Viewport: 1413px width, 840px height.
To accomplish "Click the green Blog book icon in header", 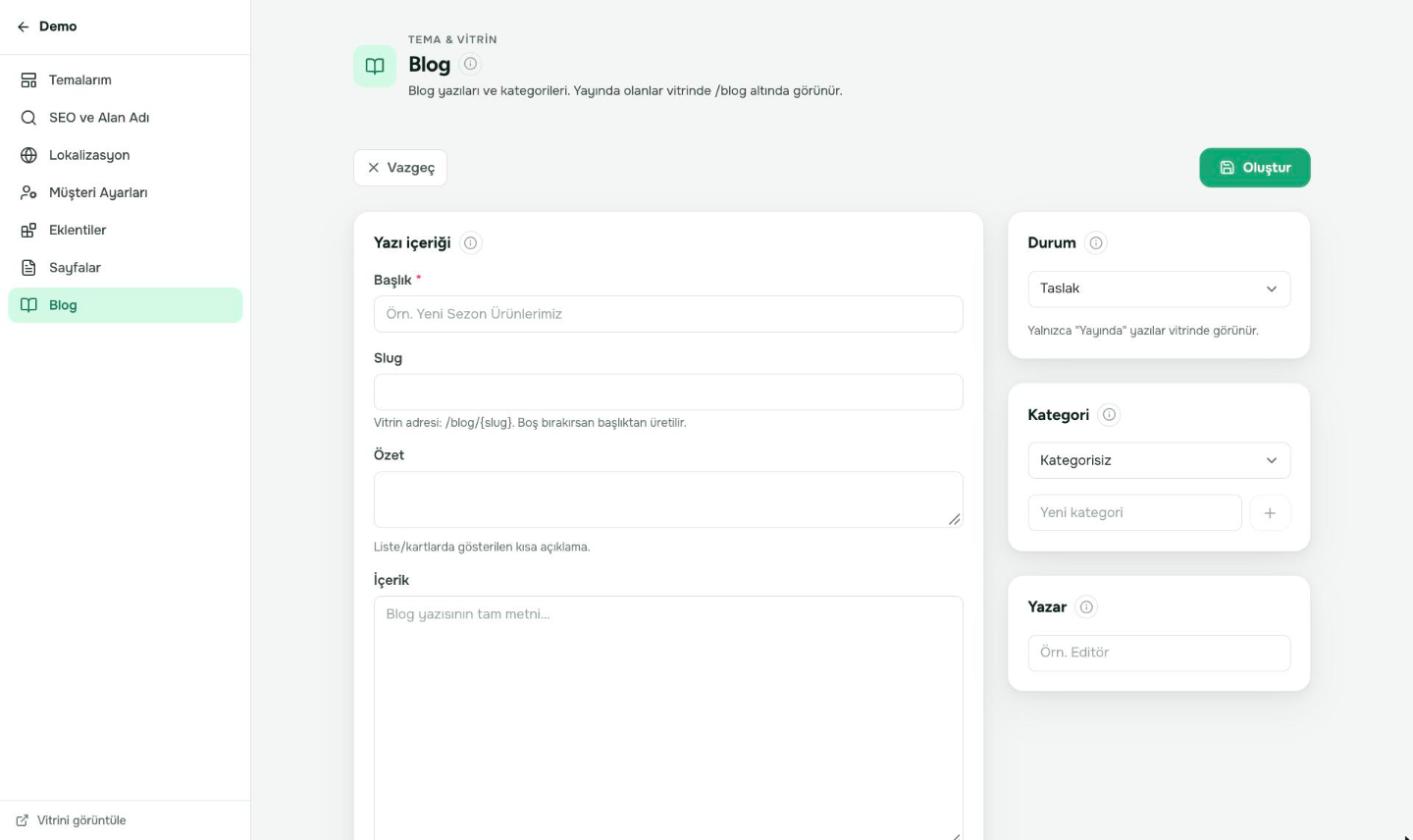I will point(375,66).
